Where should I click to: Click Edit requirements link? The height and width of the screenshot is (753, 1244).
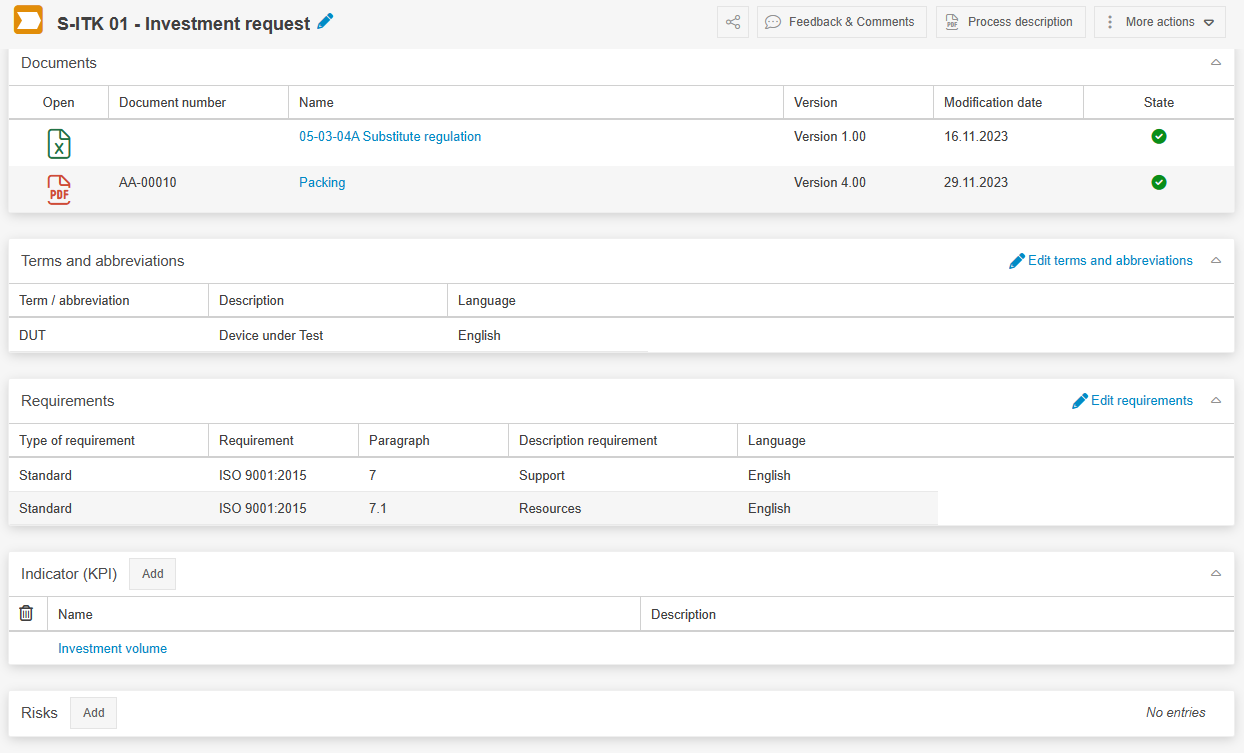click(1132, 401)
